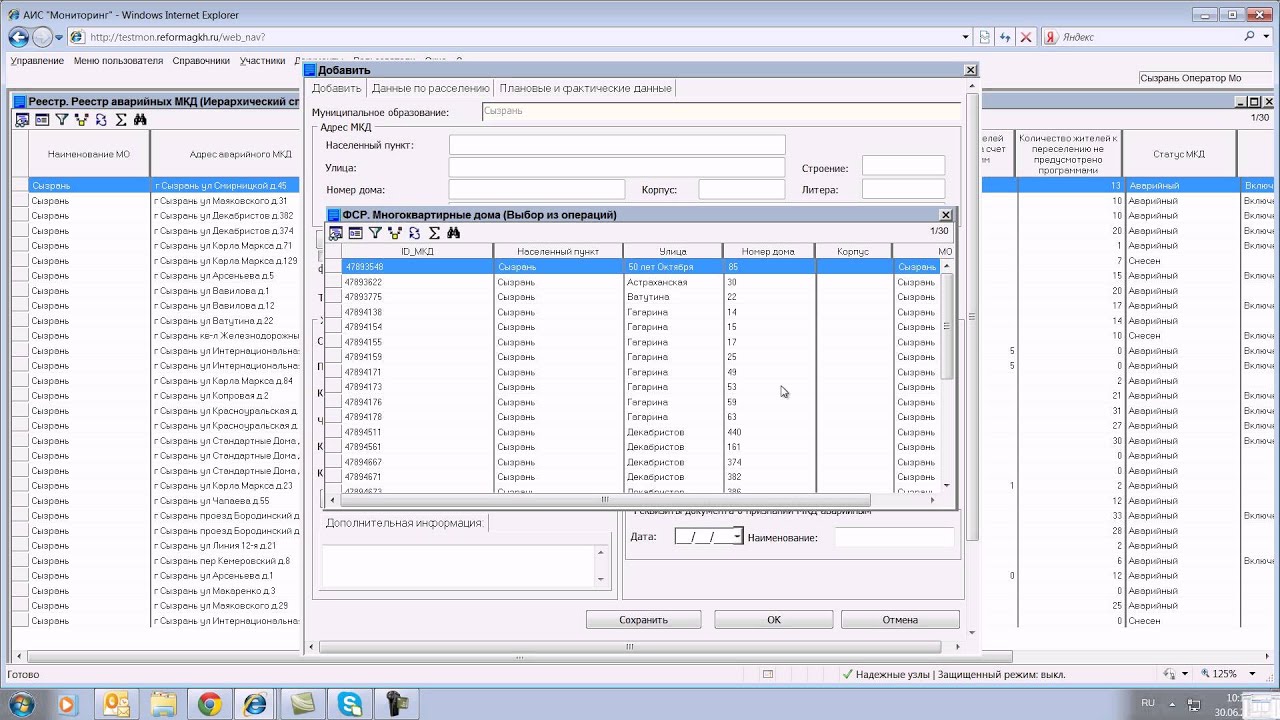
Task: Click the card view icon in the ФСР dialog toolbar
Action: point(355,232)
